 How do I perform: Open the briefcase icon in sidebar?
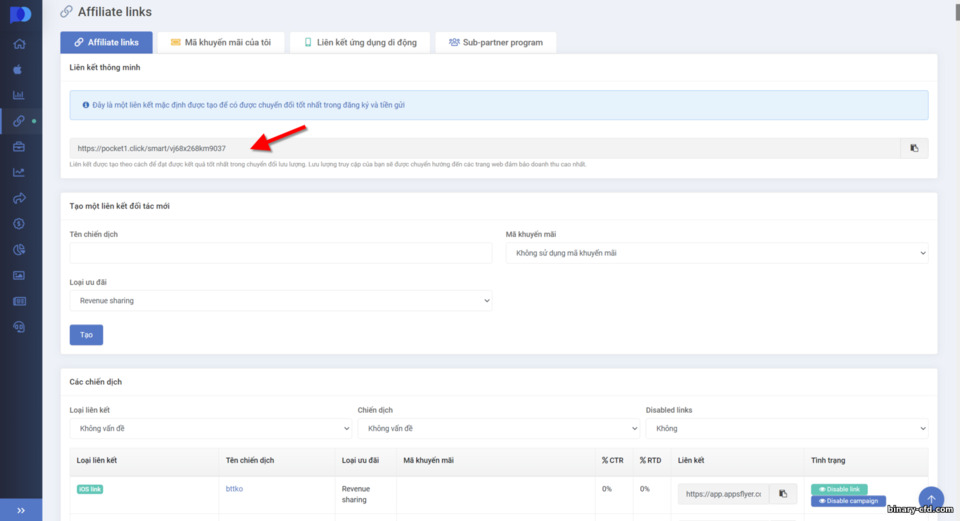click(19, 146)
